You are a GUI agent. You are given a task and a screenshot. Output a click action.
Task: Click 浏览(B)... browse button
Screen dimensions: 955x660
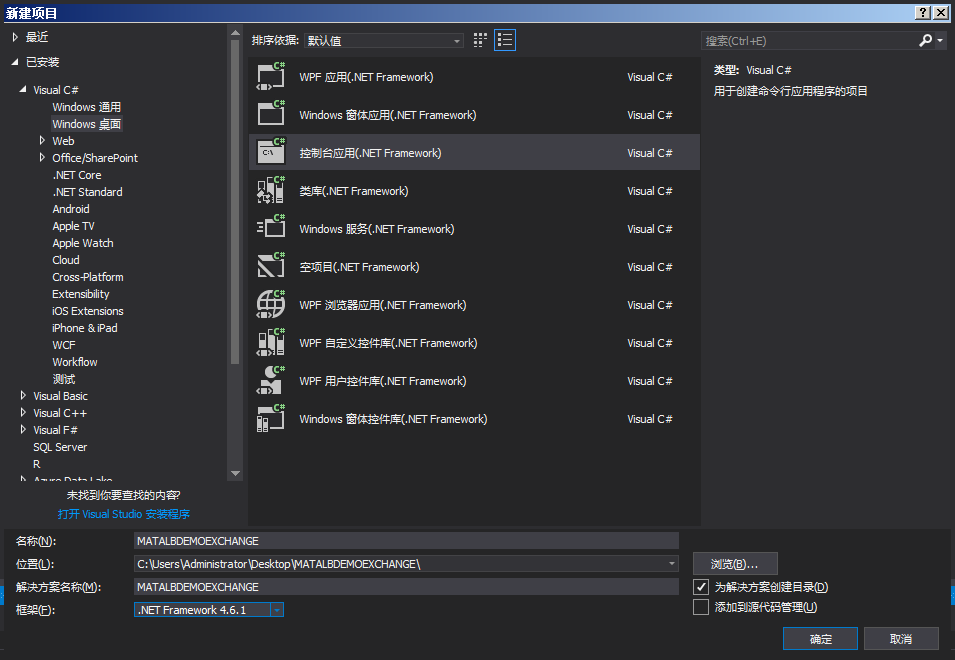(x=735, y=564)
